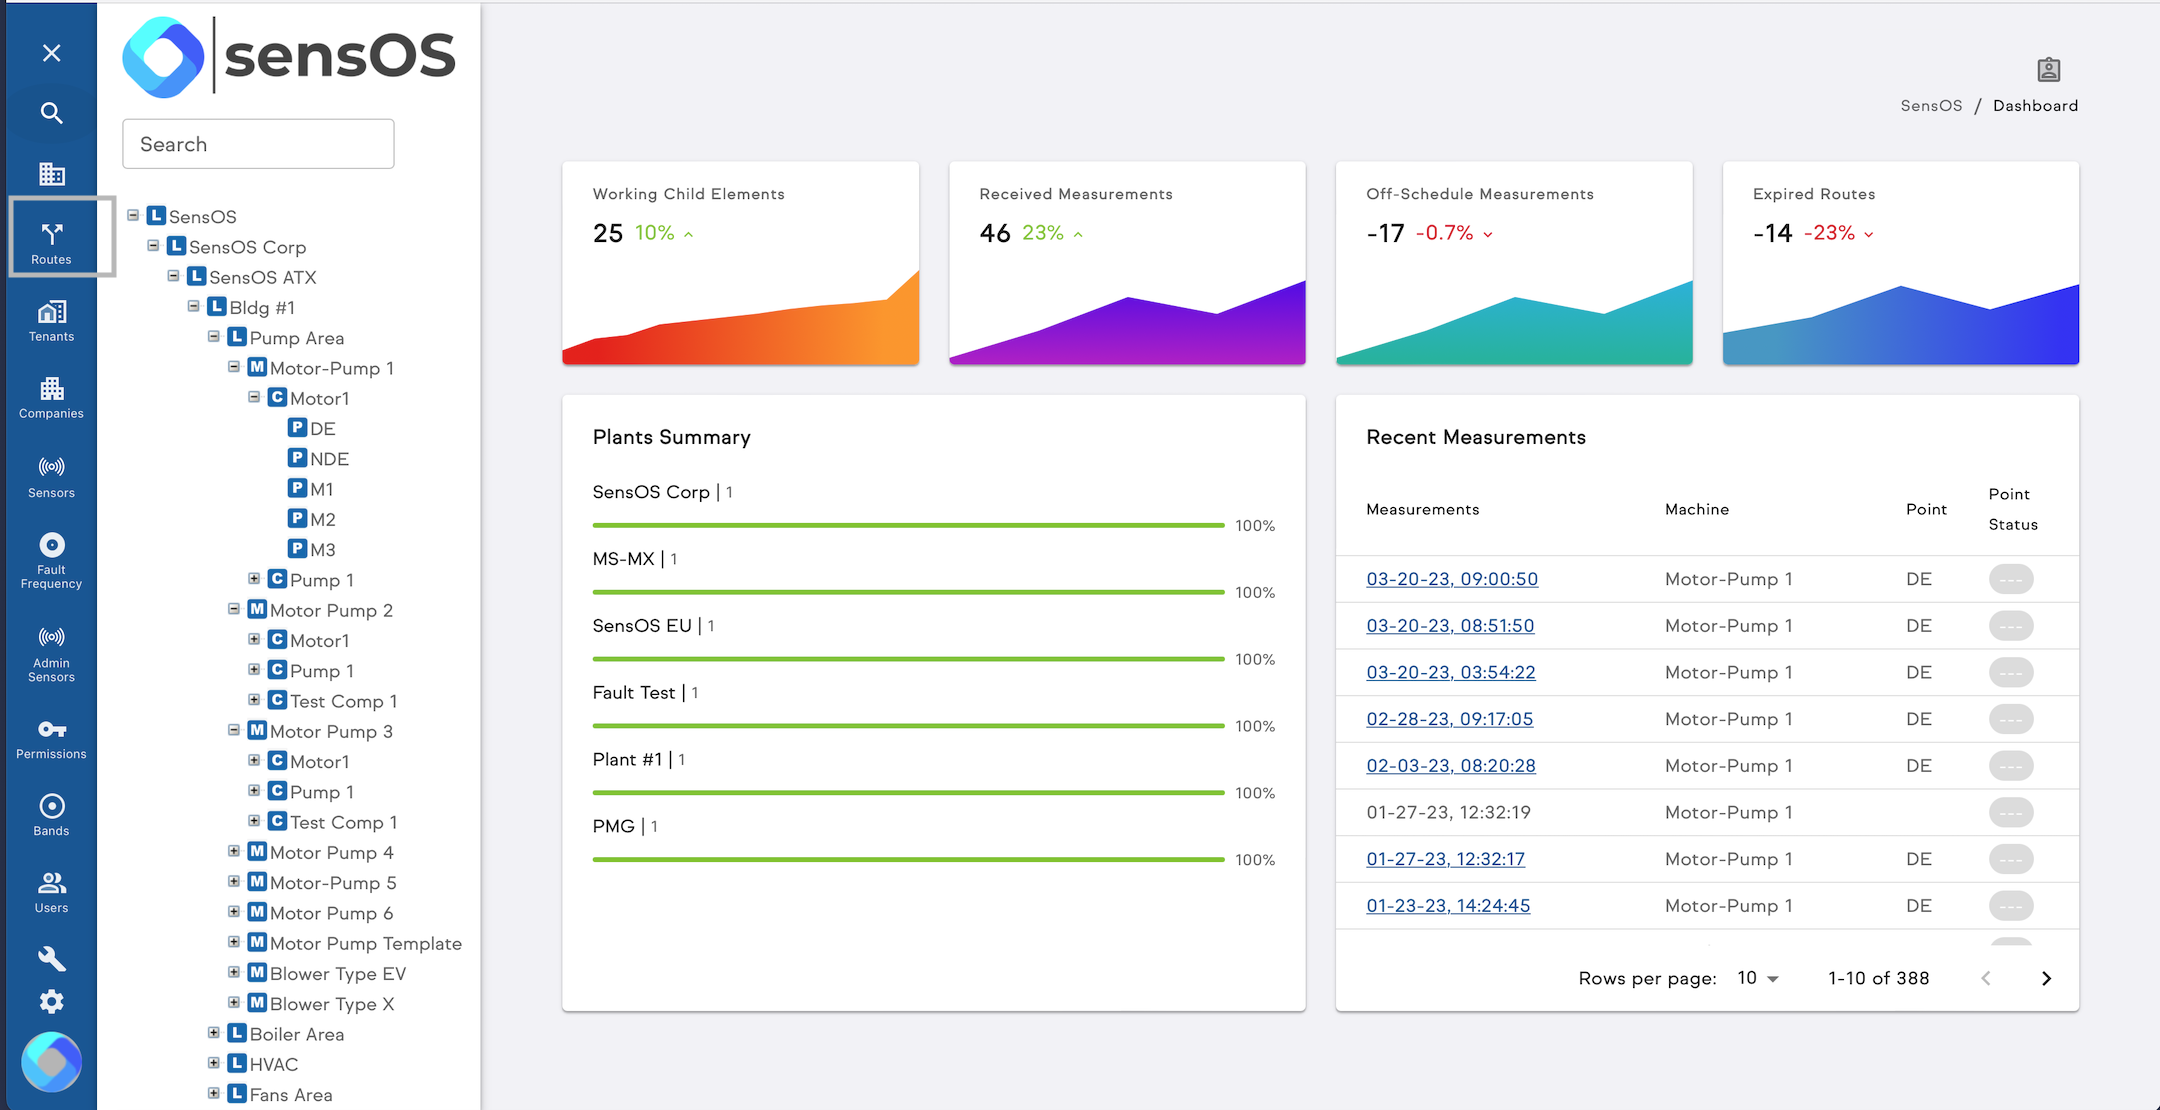Open settings gear in sidebar
The image size is (2160, 1110).
point(52,1001)
